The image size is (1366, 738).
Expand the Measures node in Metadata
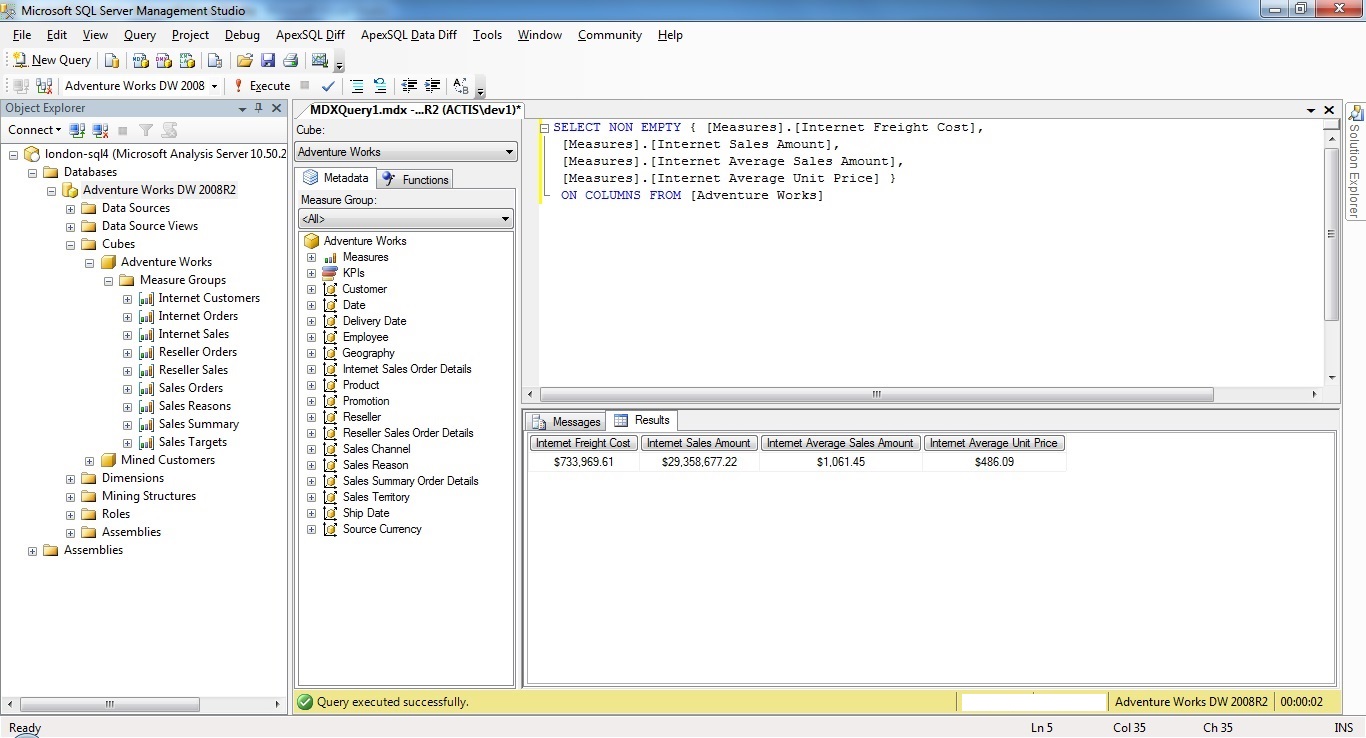point(311,257)
